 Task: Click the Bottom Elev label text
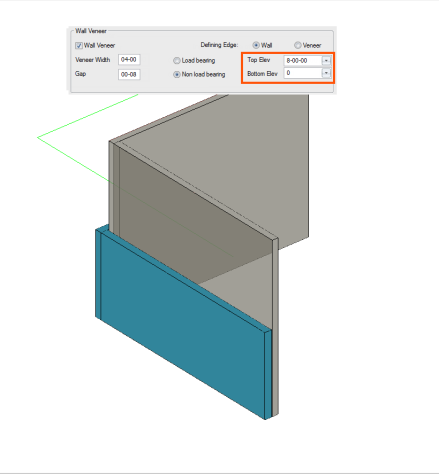(x=262, y=74)
